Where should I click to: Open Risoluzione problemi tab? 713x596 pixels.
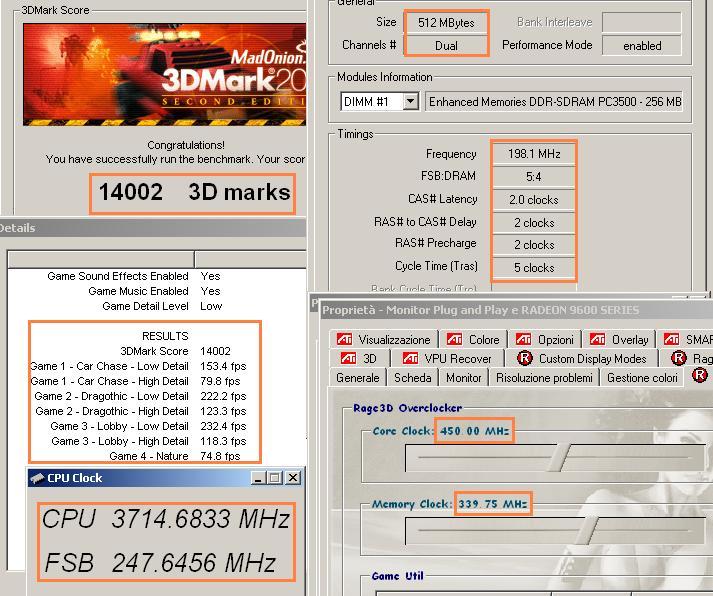pyautogui.click(x=544, y=378)
